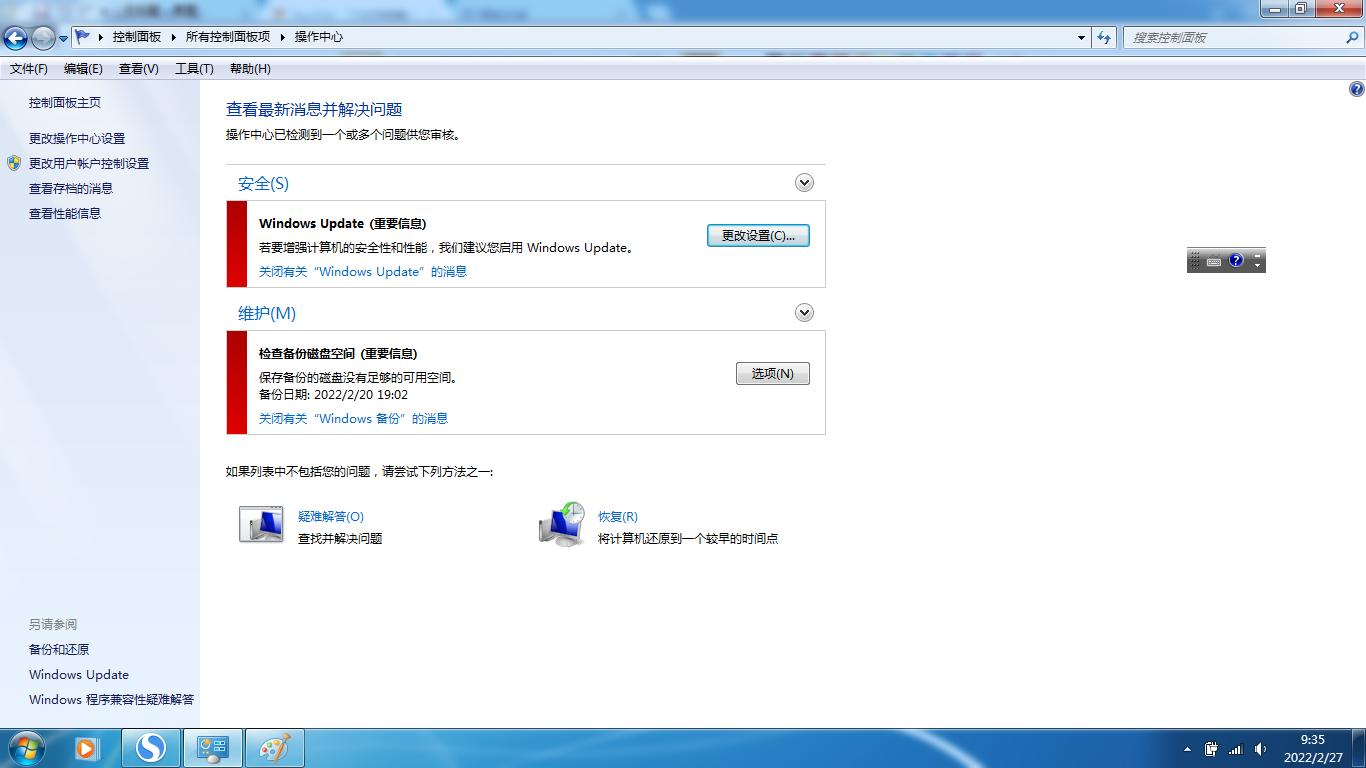The height and width of the screenshot is (768, 1366).
Task: Open the 工具(T) menu
Action: coord(194,69)
